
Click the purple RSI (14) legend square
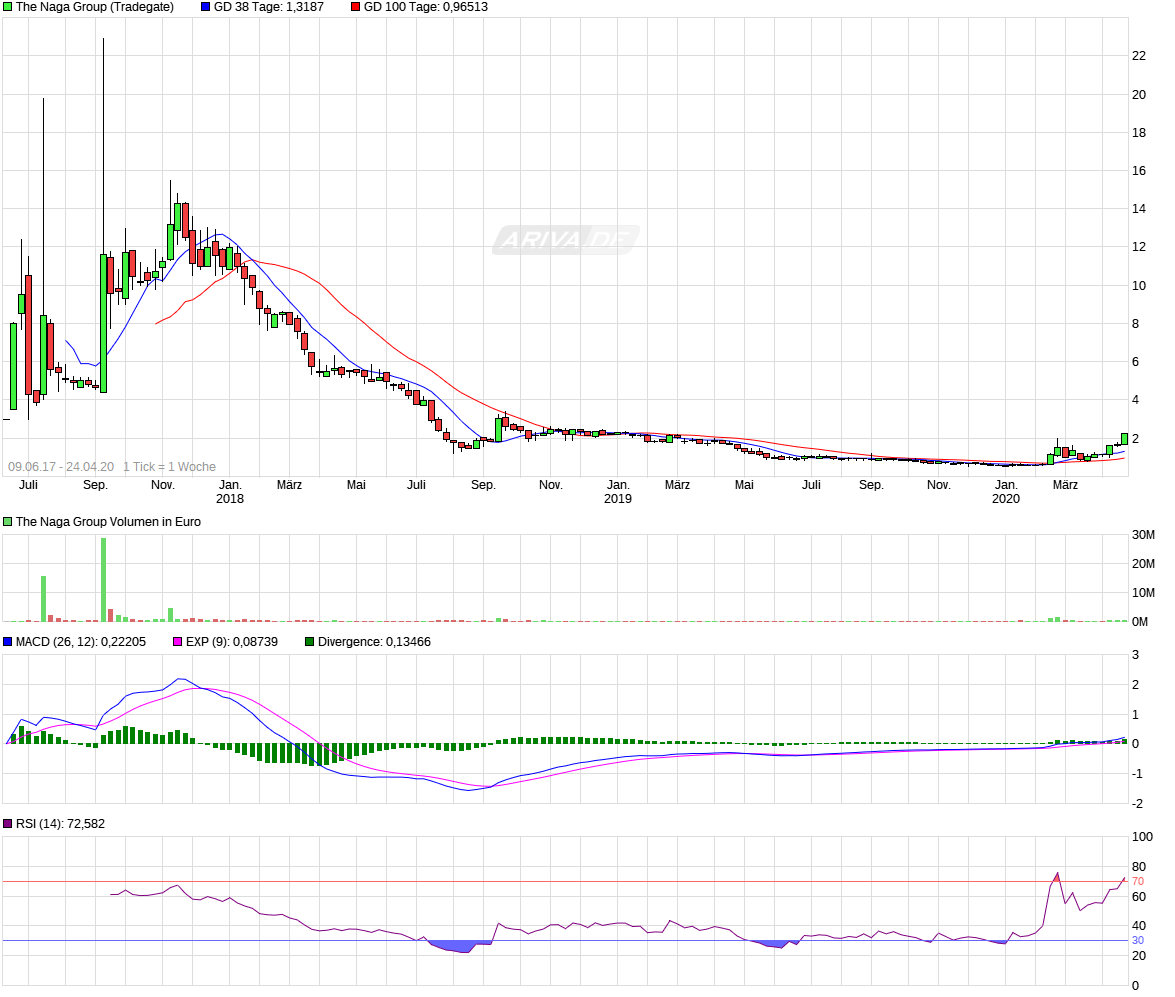coord(8,824)
